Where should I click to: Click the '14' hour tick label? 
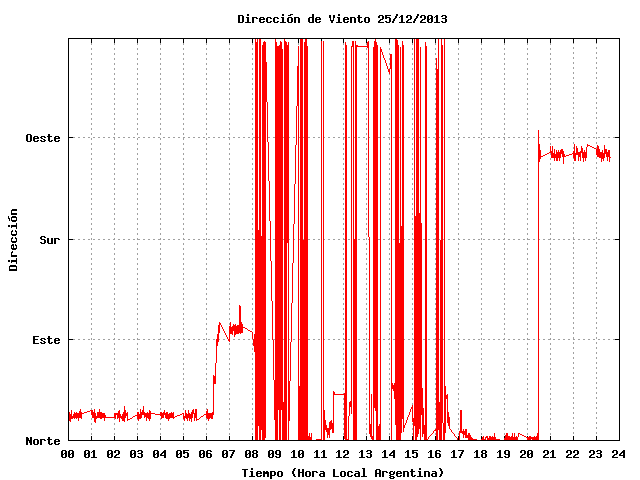[x=389, y=454]
